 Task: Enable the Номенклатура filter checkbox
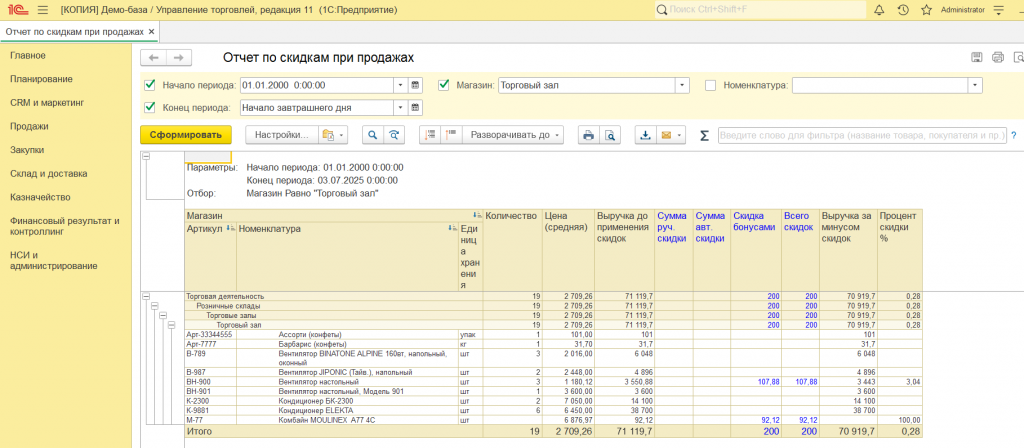[x=711, y=85]
